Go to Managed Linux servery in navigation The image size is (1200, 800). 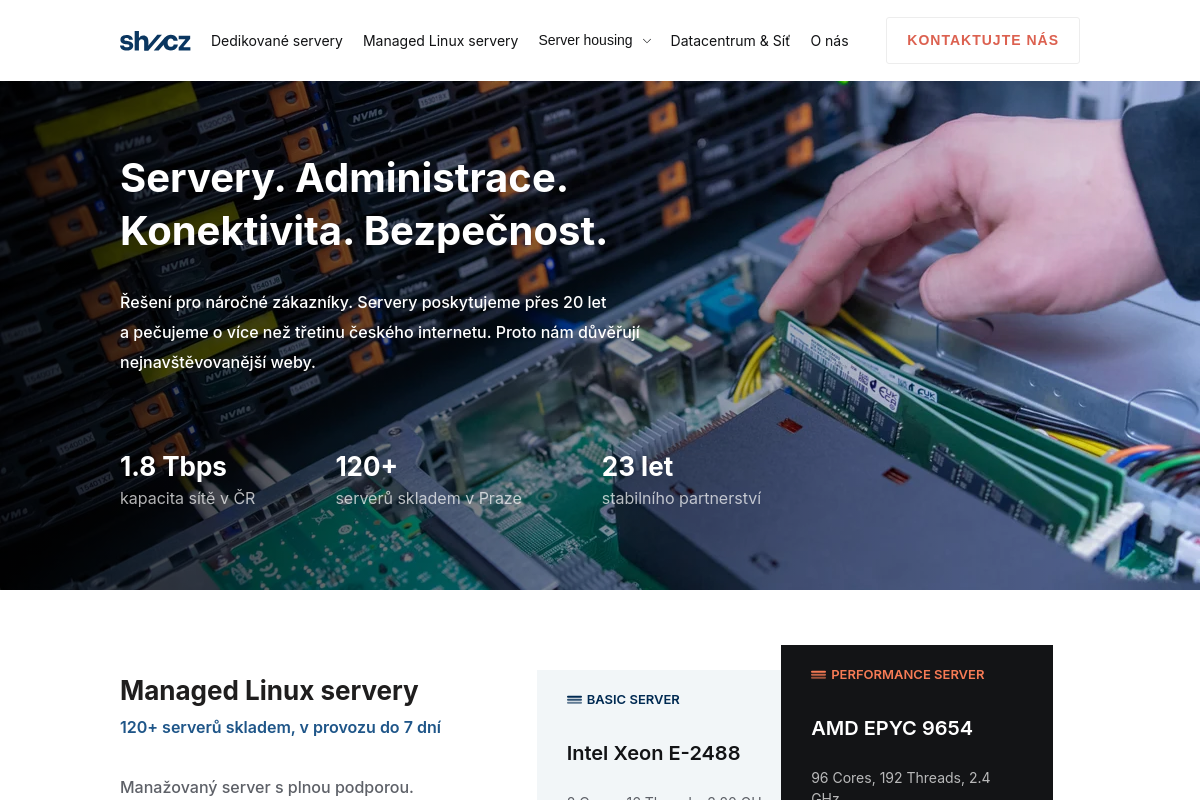pos(440,41)
